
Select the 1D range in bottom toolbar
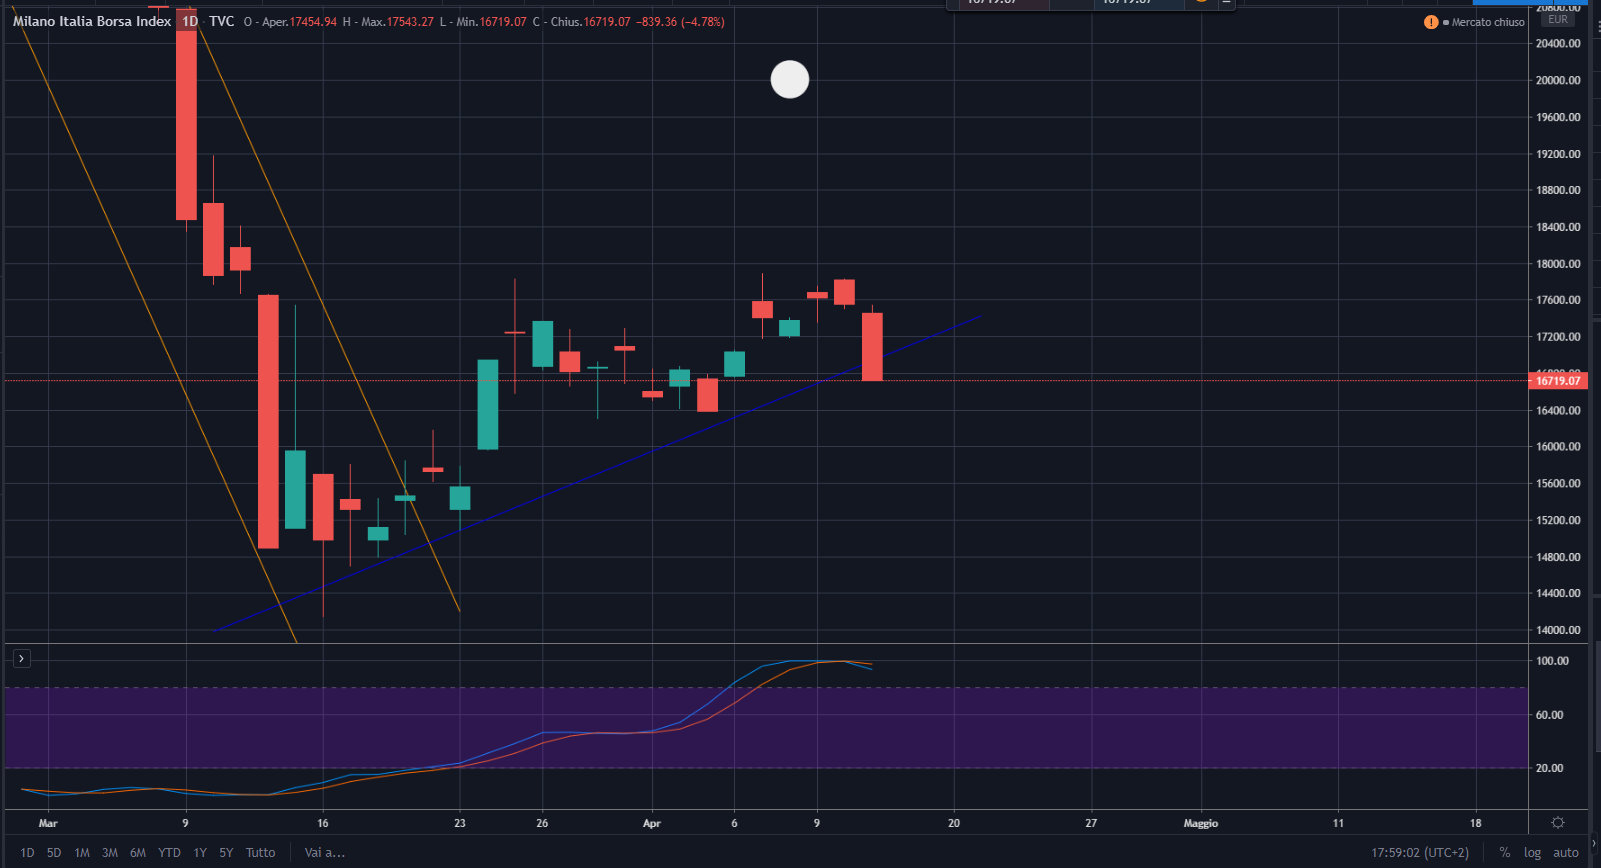click(27, 853)
